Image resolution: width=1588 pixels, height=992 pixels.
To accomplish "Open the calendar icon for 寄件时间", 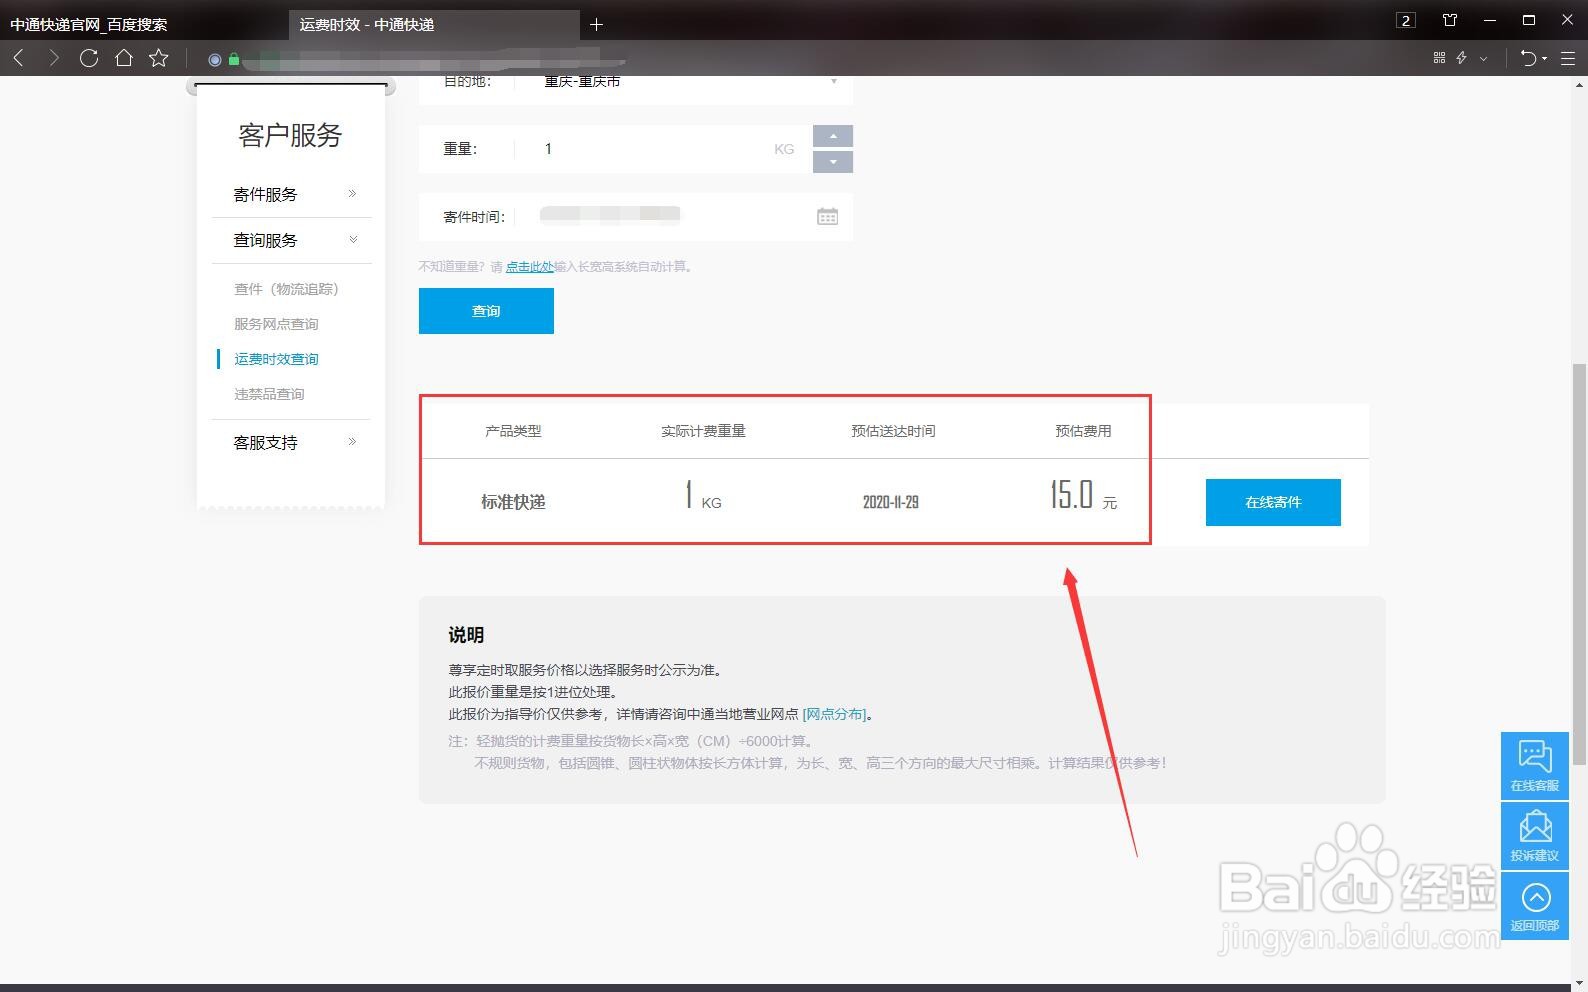I will [x=827, y=217].
